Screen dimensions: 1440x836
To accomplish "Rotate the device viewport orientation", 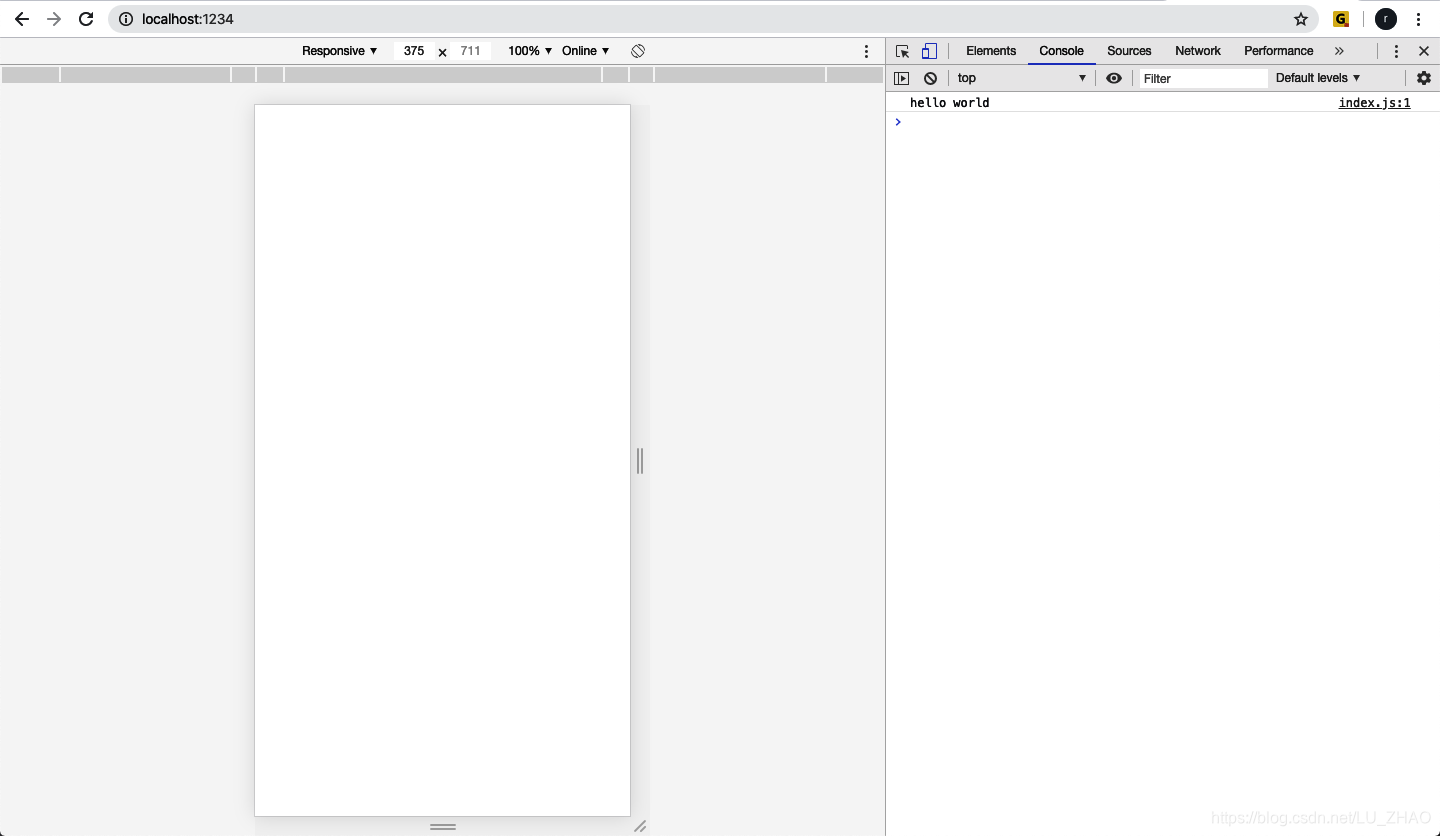I will 638,51.
